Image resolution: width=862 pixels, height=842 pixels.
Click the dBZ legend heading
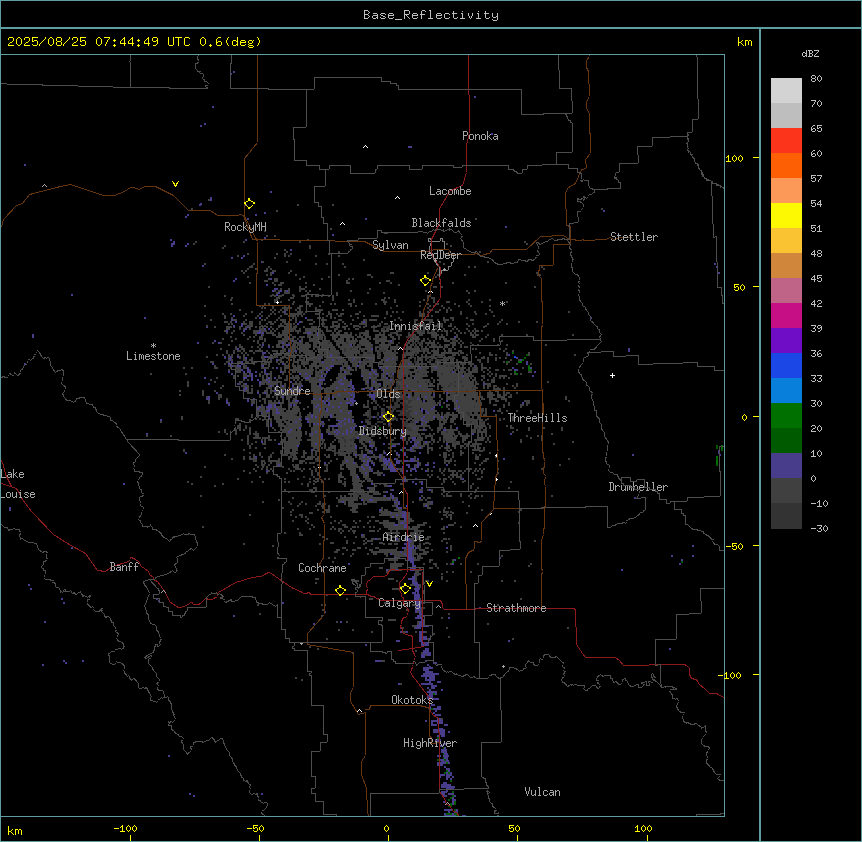tap(810, 53)
